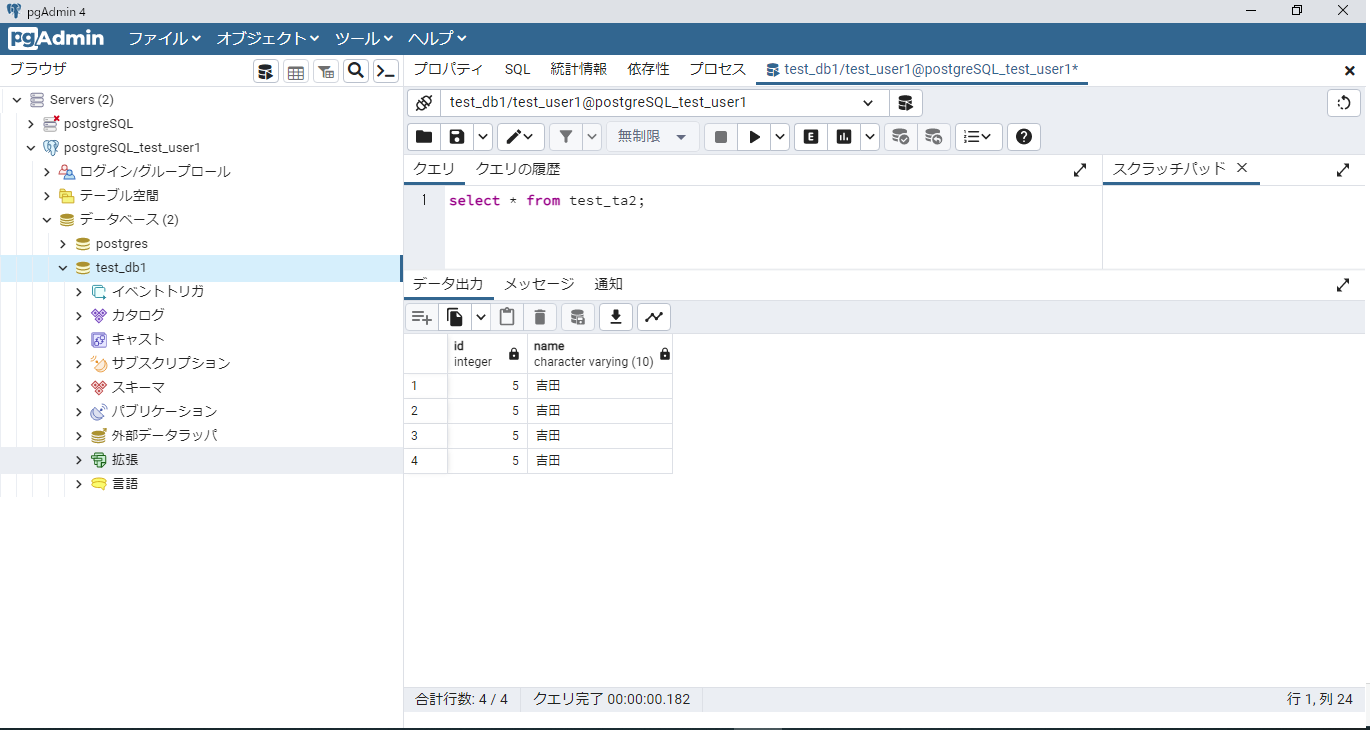This screenshot has height=730, width=1370.
Task: Download results as CSV icon
Action: click(x=616, y=317)
